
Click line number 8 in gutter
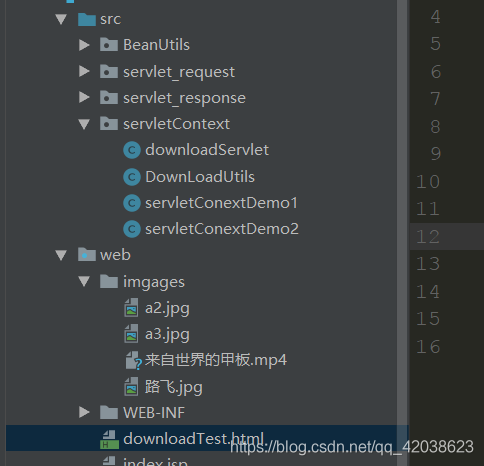[x=435, y=127]
